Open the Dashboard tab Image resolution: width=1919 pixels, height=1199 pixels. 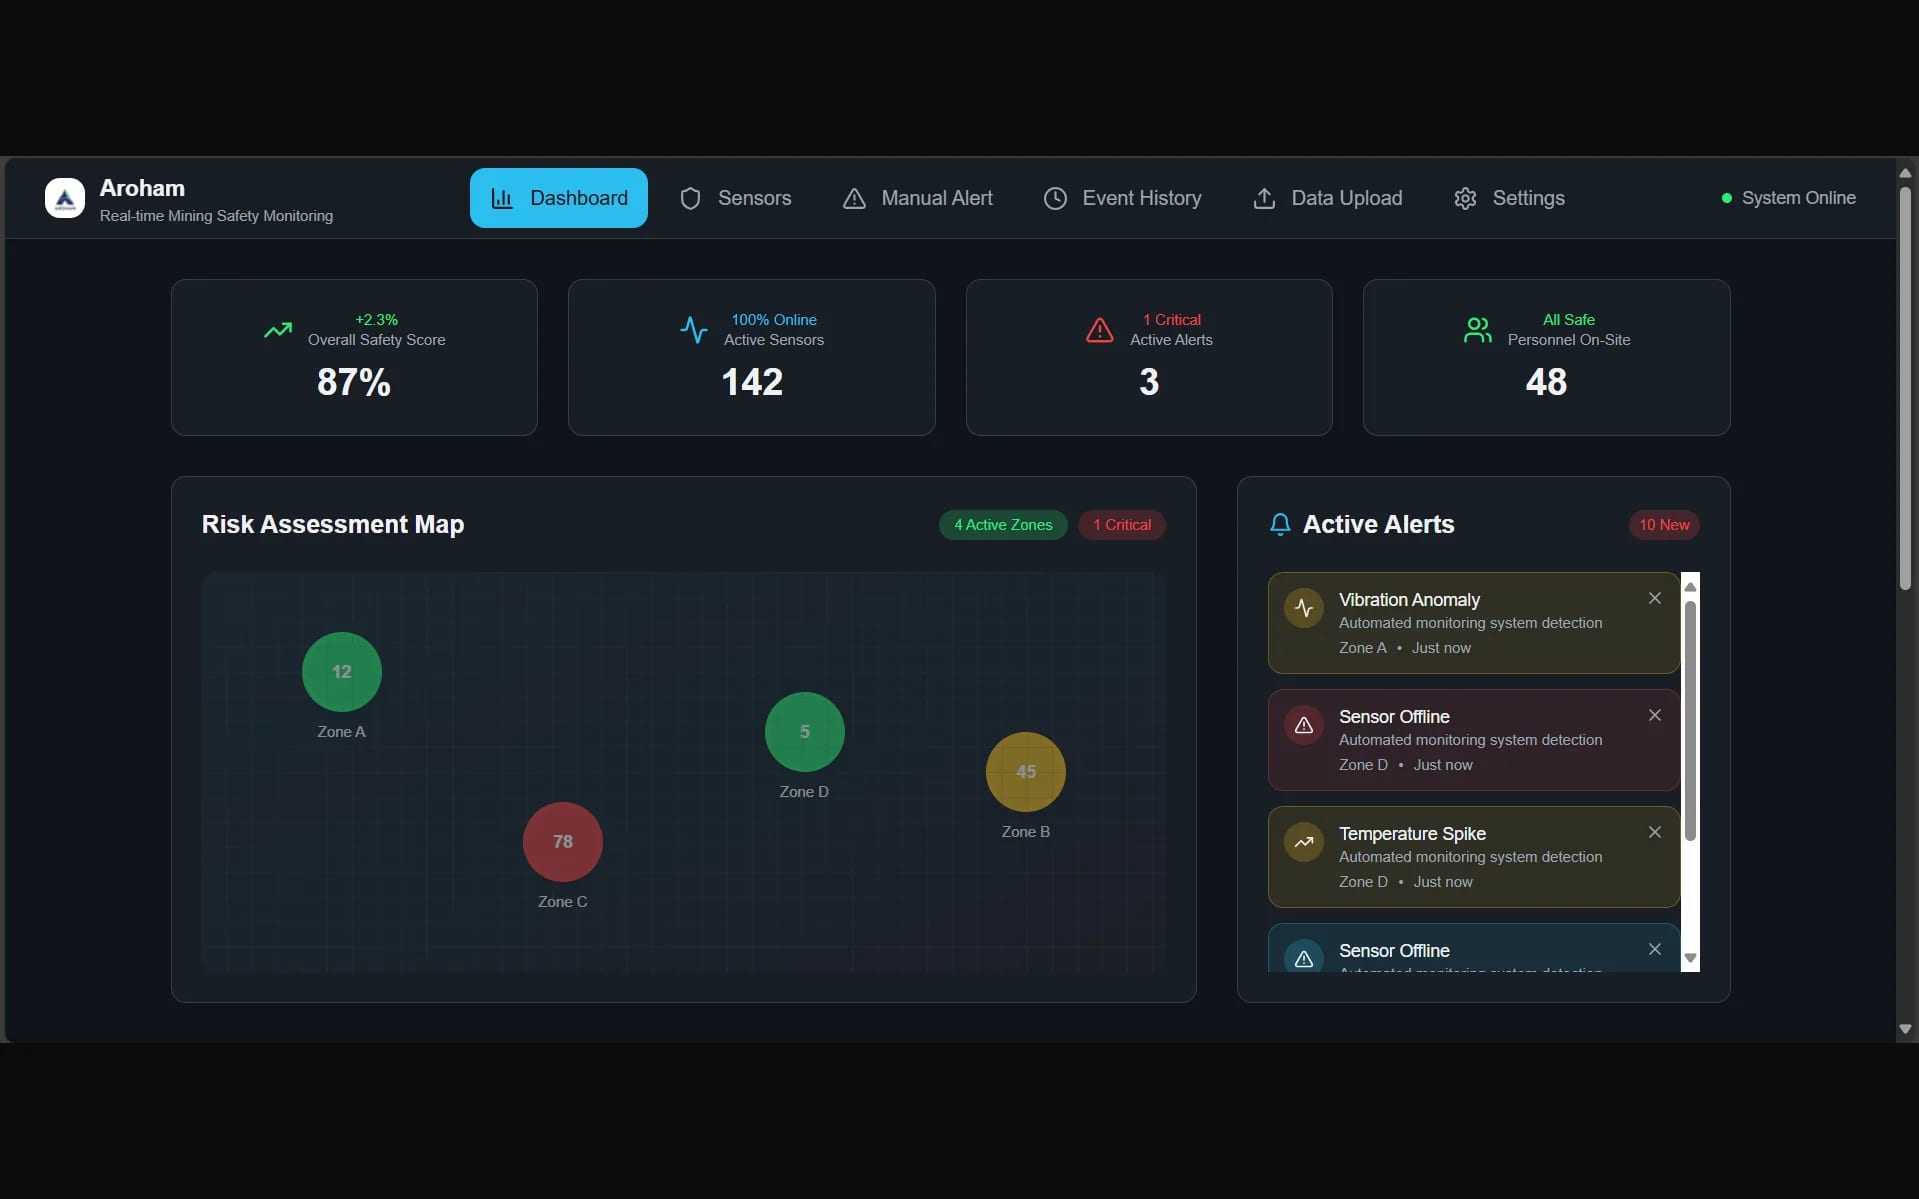(558, 198)
